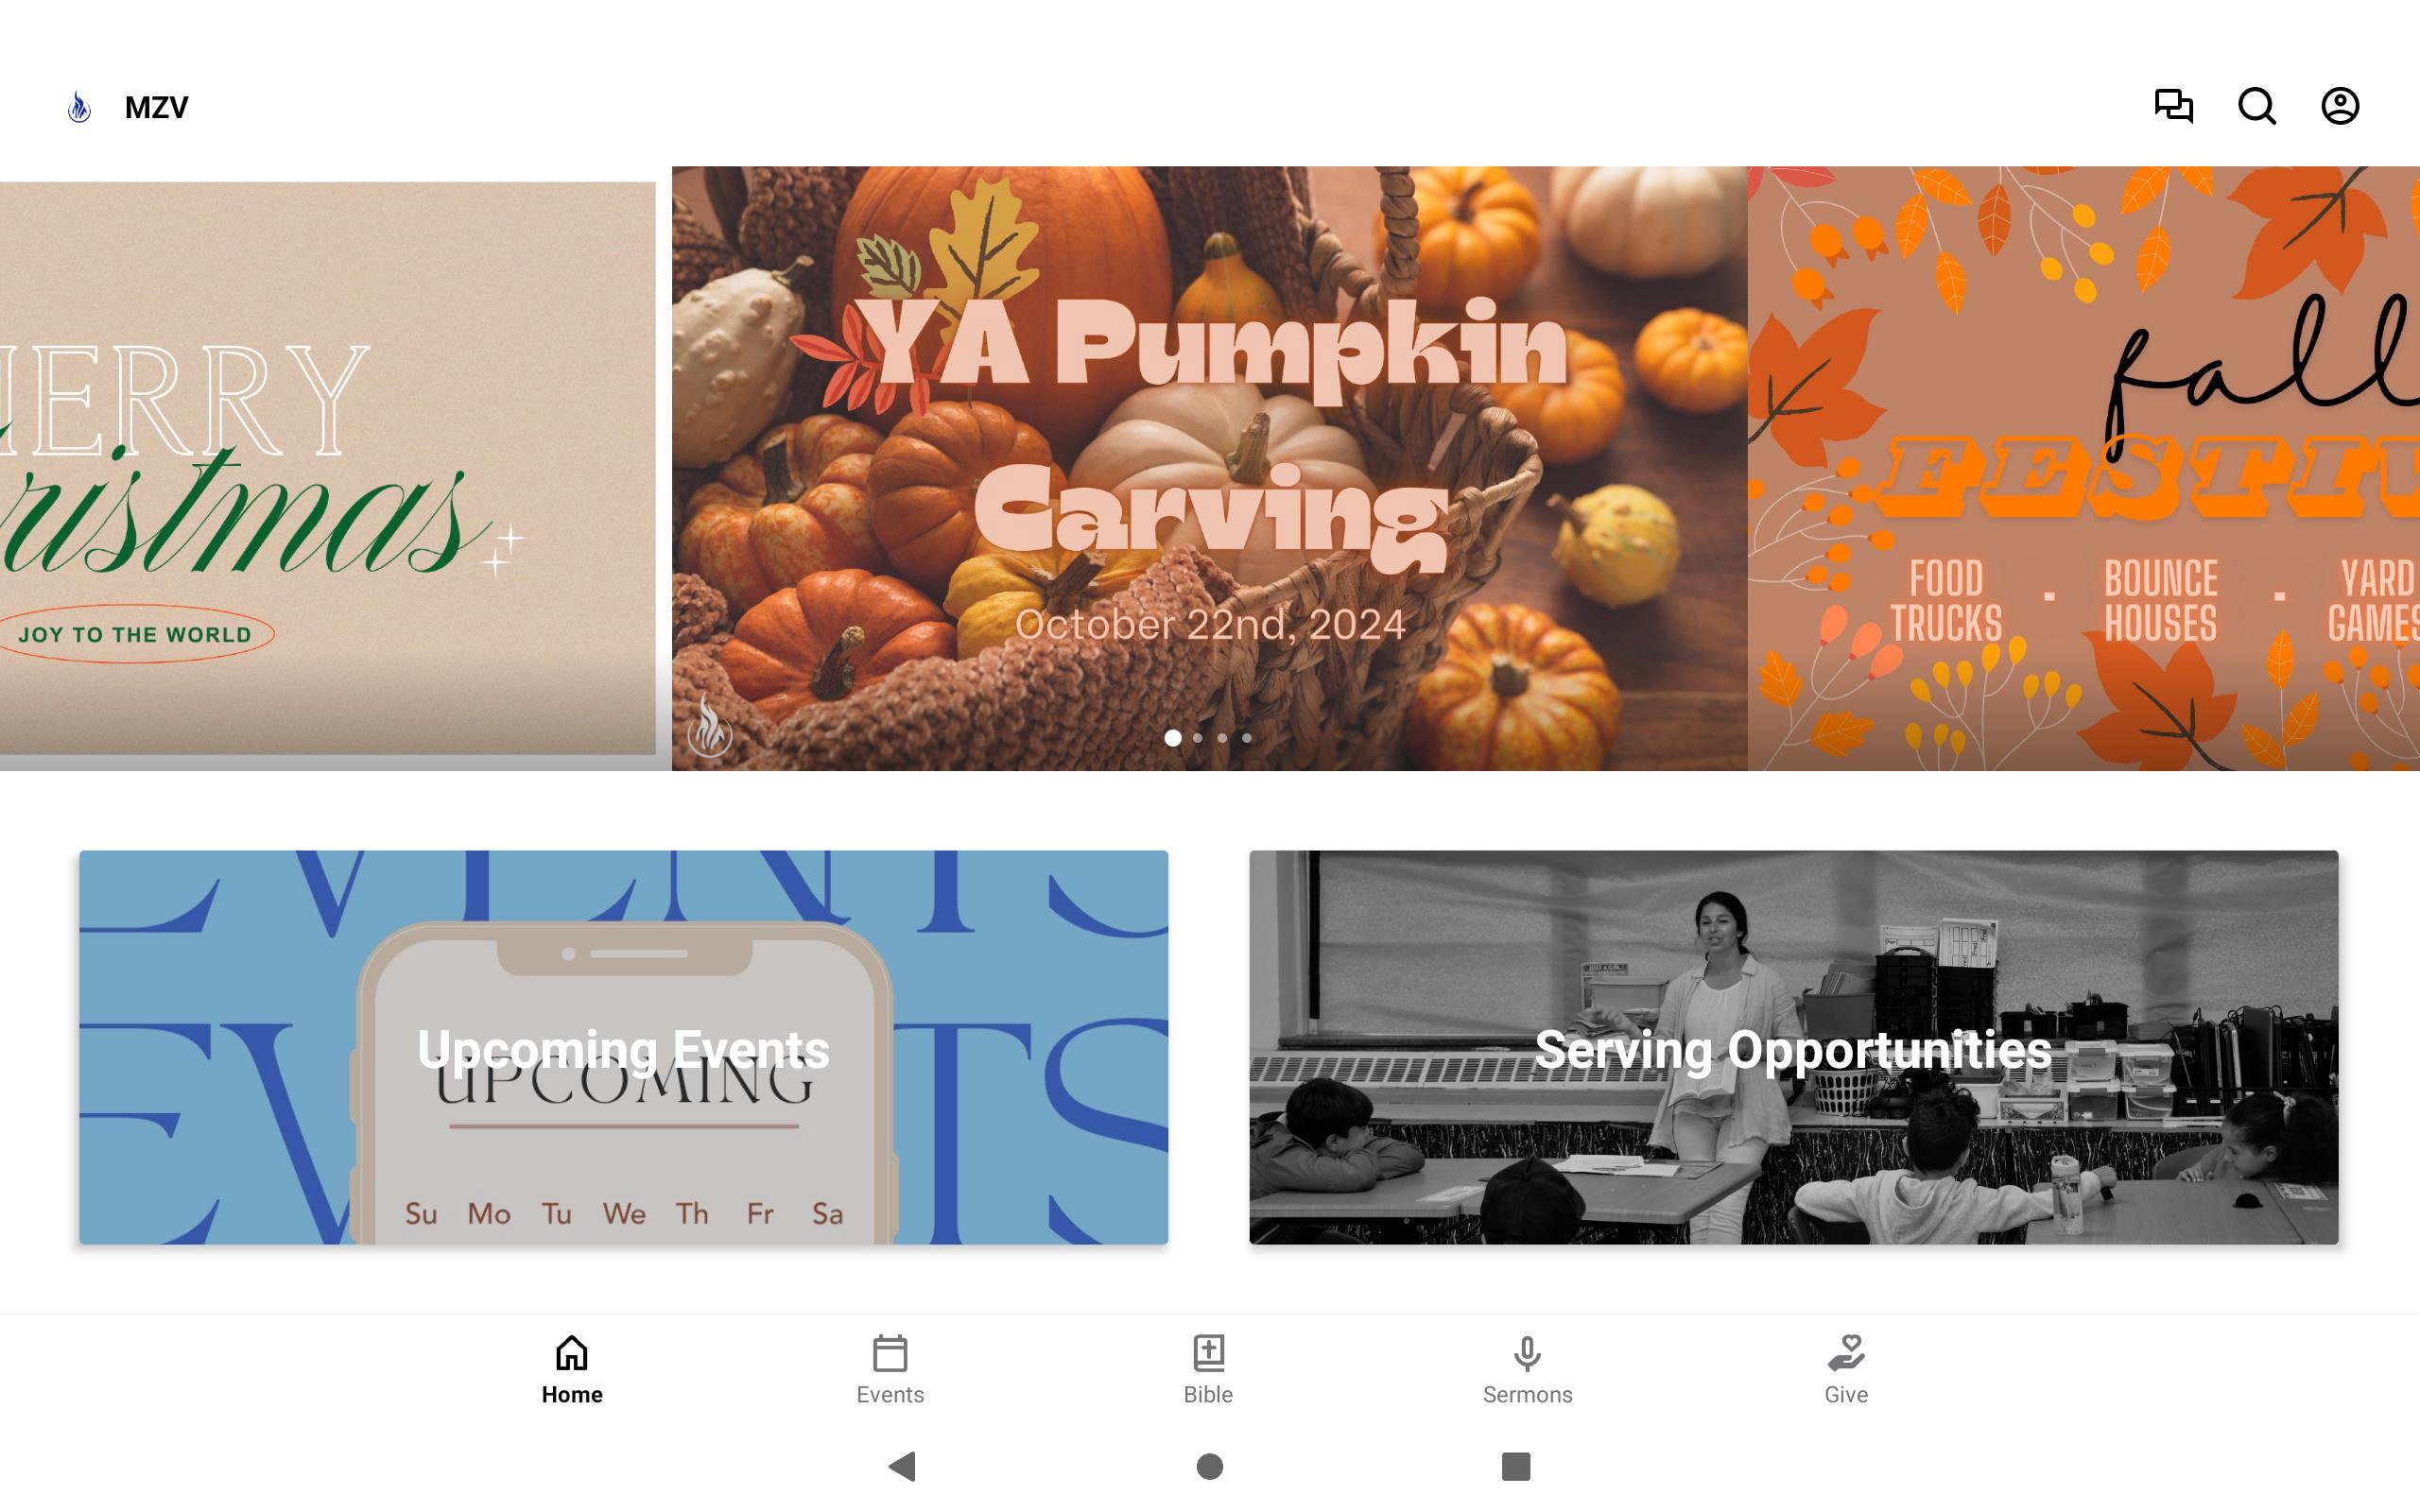Open the Fall Festival banner

pyautogui.click(x=2084, y=468)
